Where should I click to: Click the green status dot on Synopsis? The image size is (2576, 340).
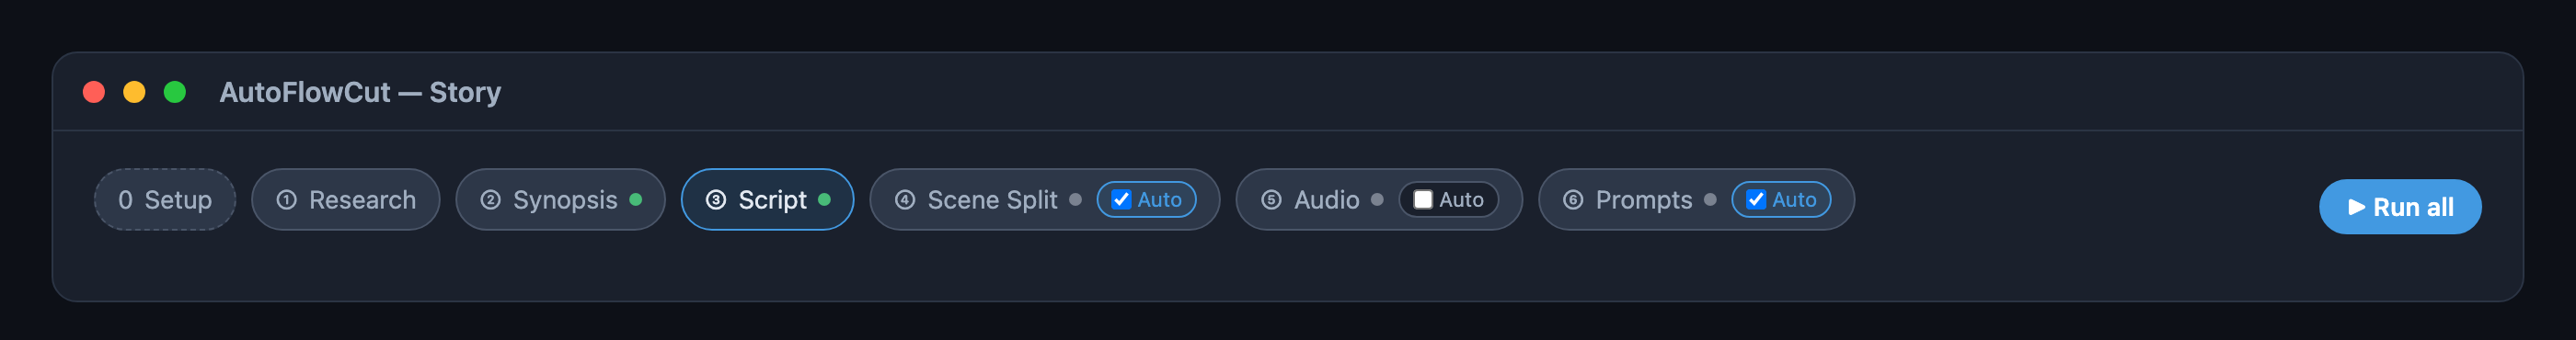(635, 200)
